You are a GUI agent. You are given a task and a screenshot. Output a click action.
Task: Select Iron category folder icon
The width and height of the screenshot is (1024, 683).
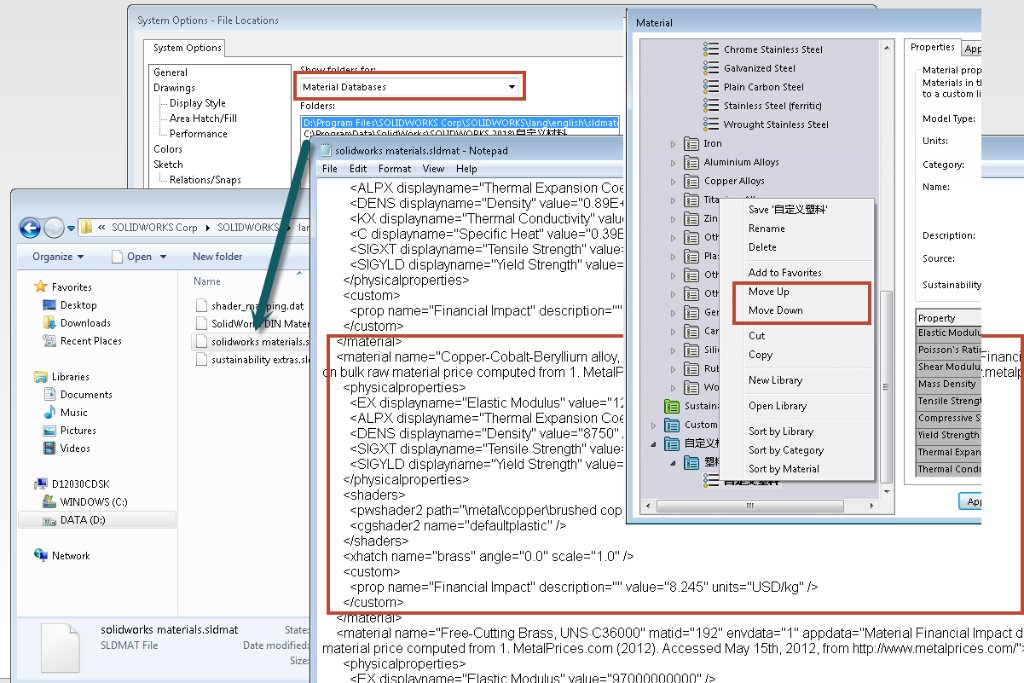coord(691,144)
